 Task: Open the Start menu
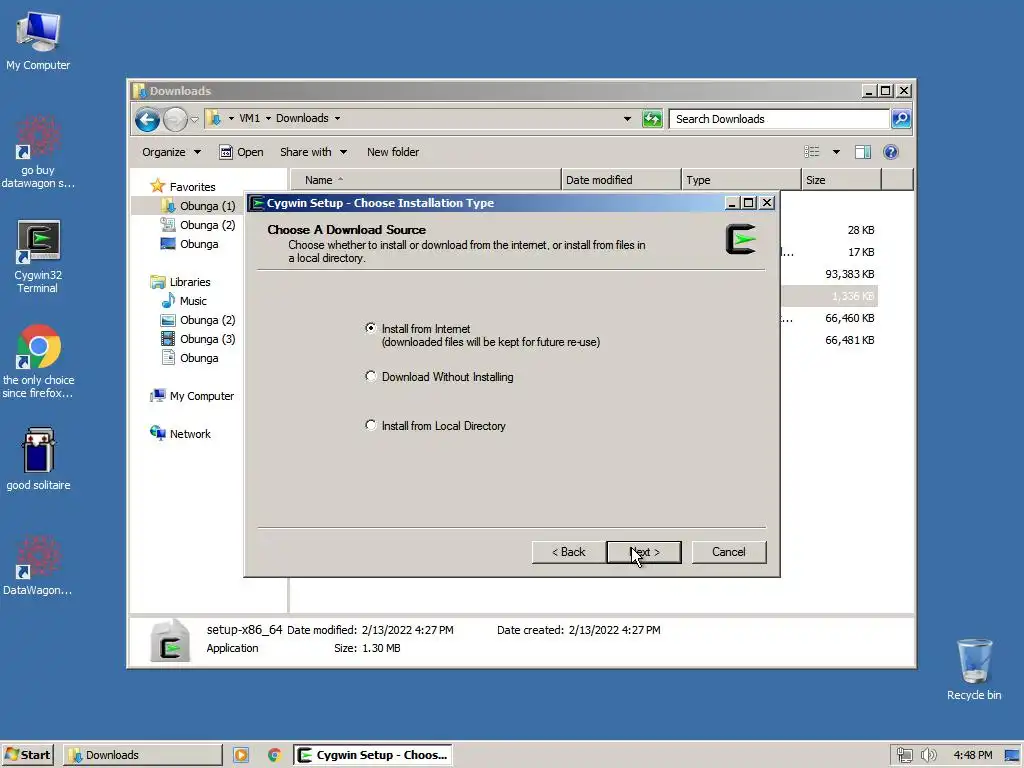tap(27, 755)
